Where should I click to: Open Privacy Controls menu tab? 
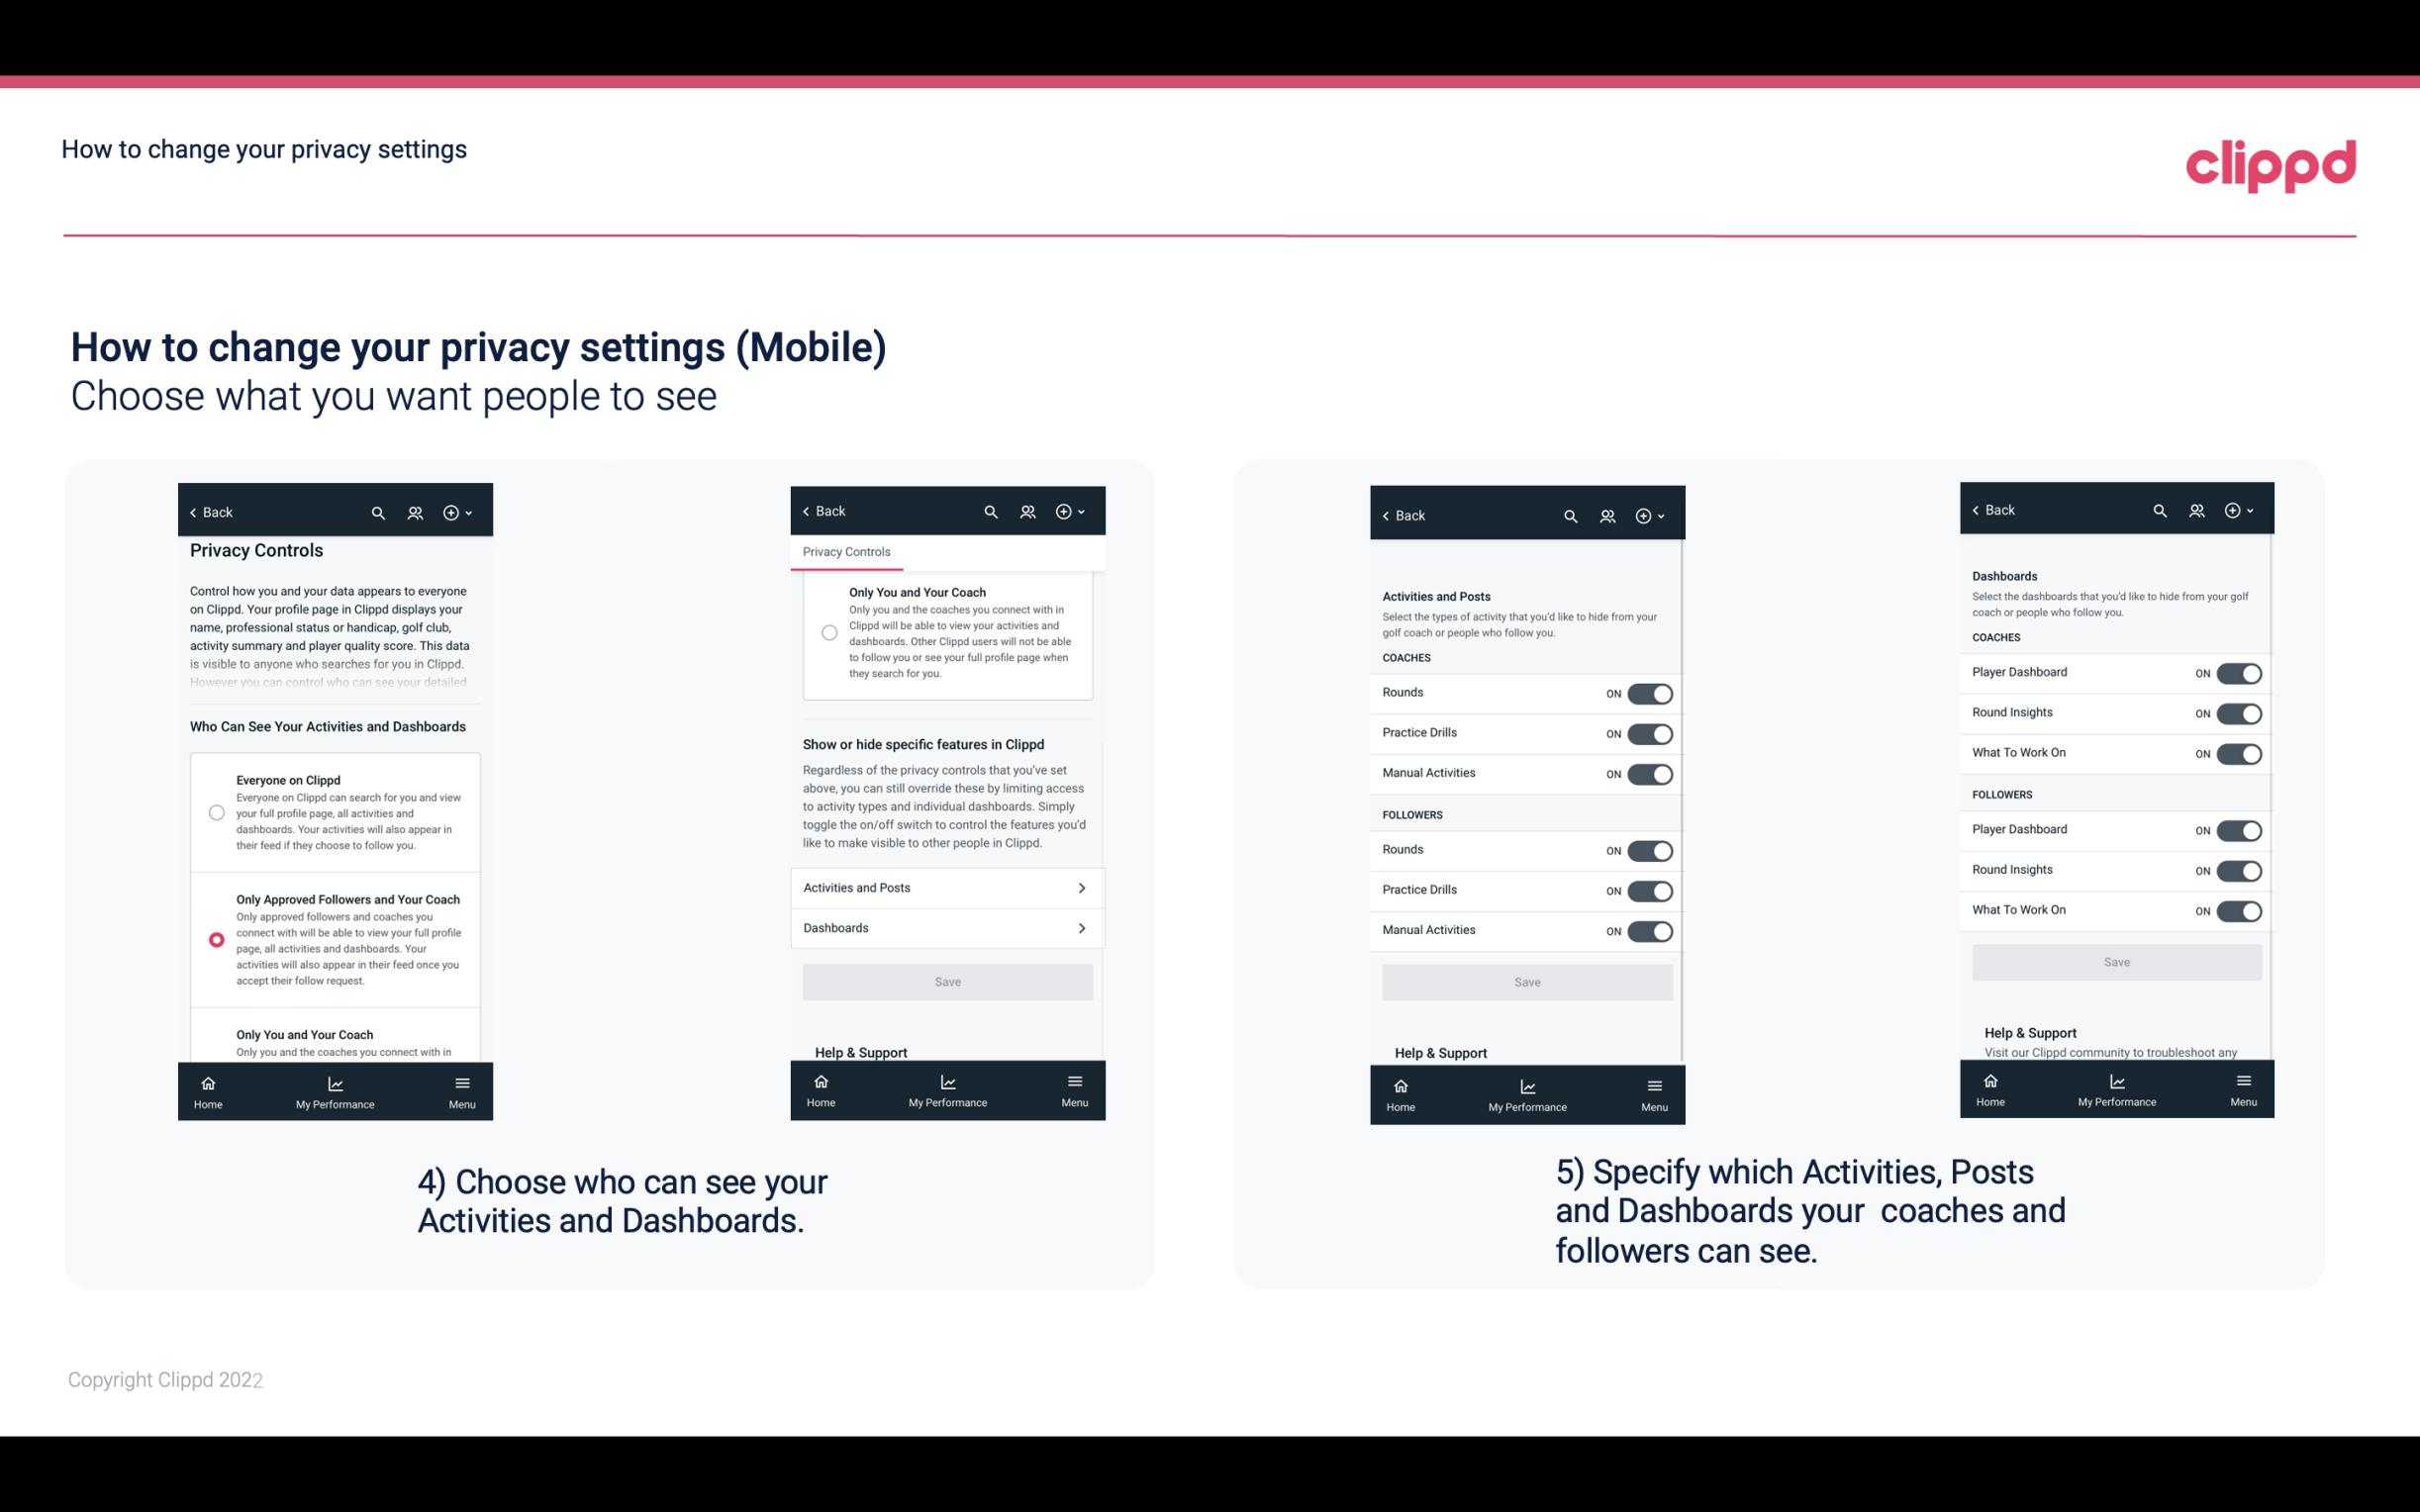(x=845, y=552)
